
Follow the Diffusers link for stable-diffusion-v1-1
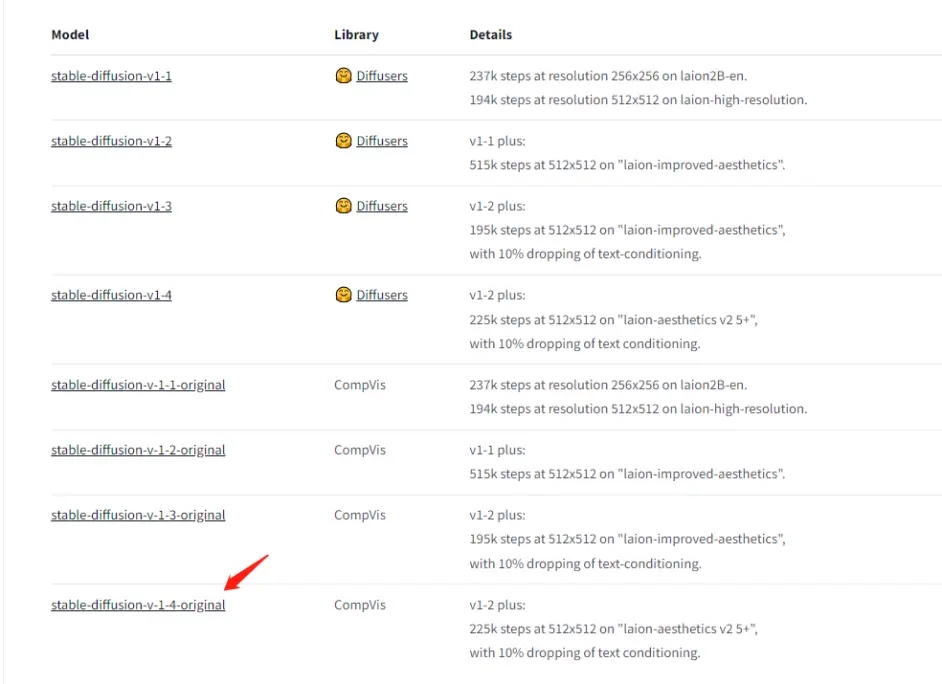click(x=382, y=76)
